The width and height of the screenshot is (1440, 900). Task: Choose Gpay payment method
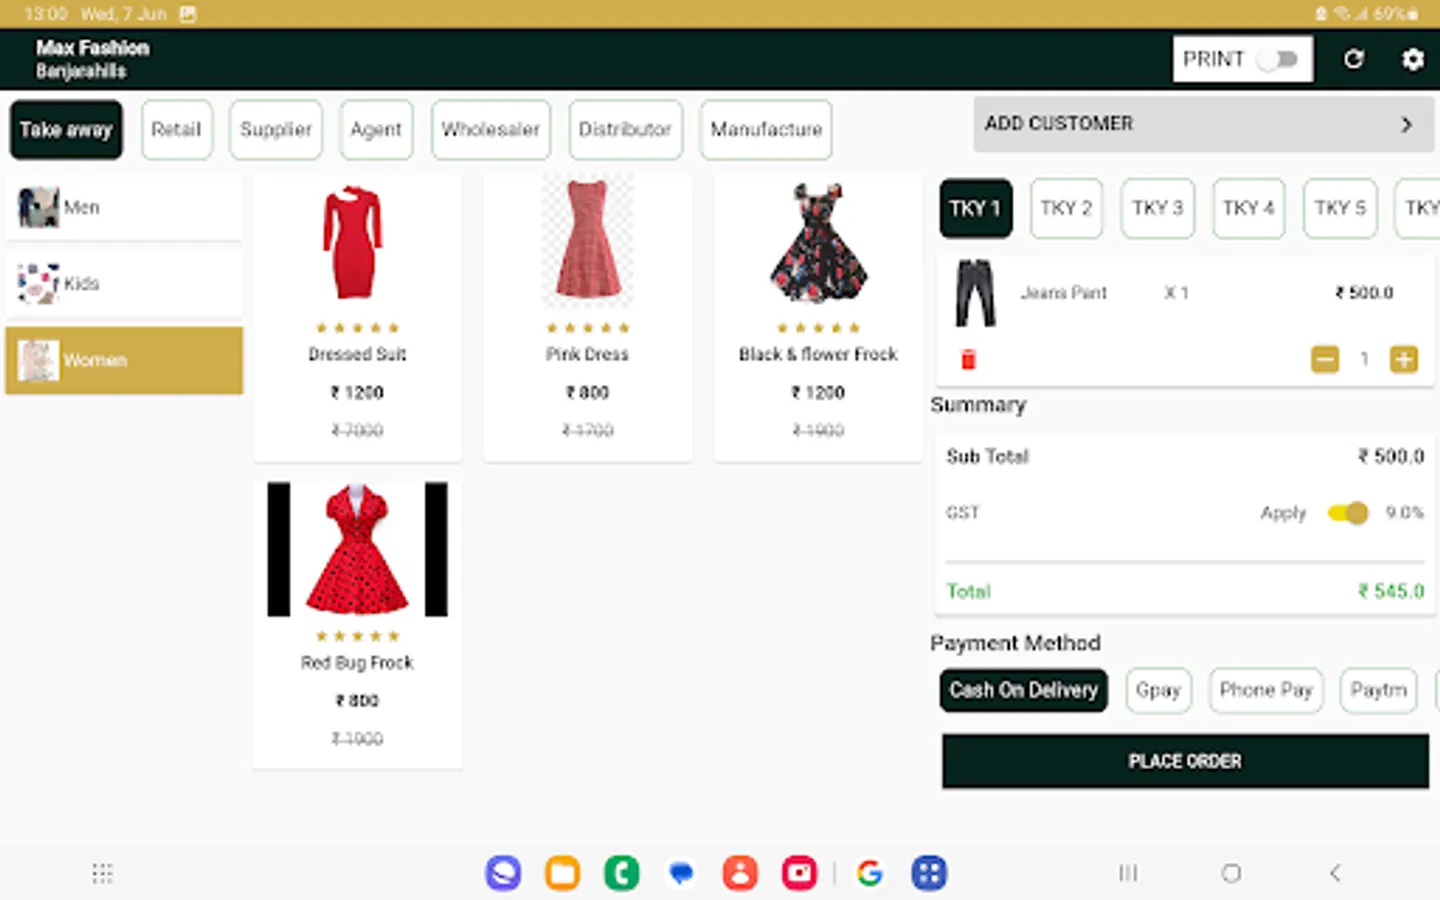tap(1158, 690)
